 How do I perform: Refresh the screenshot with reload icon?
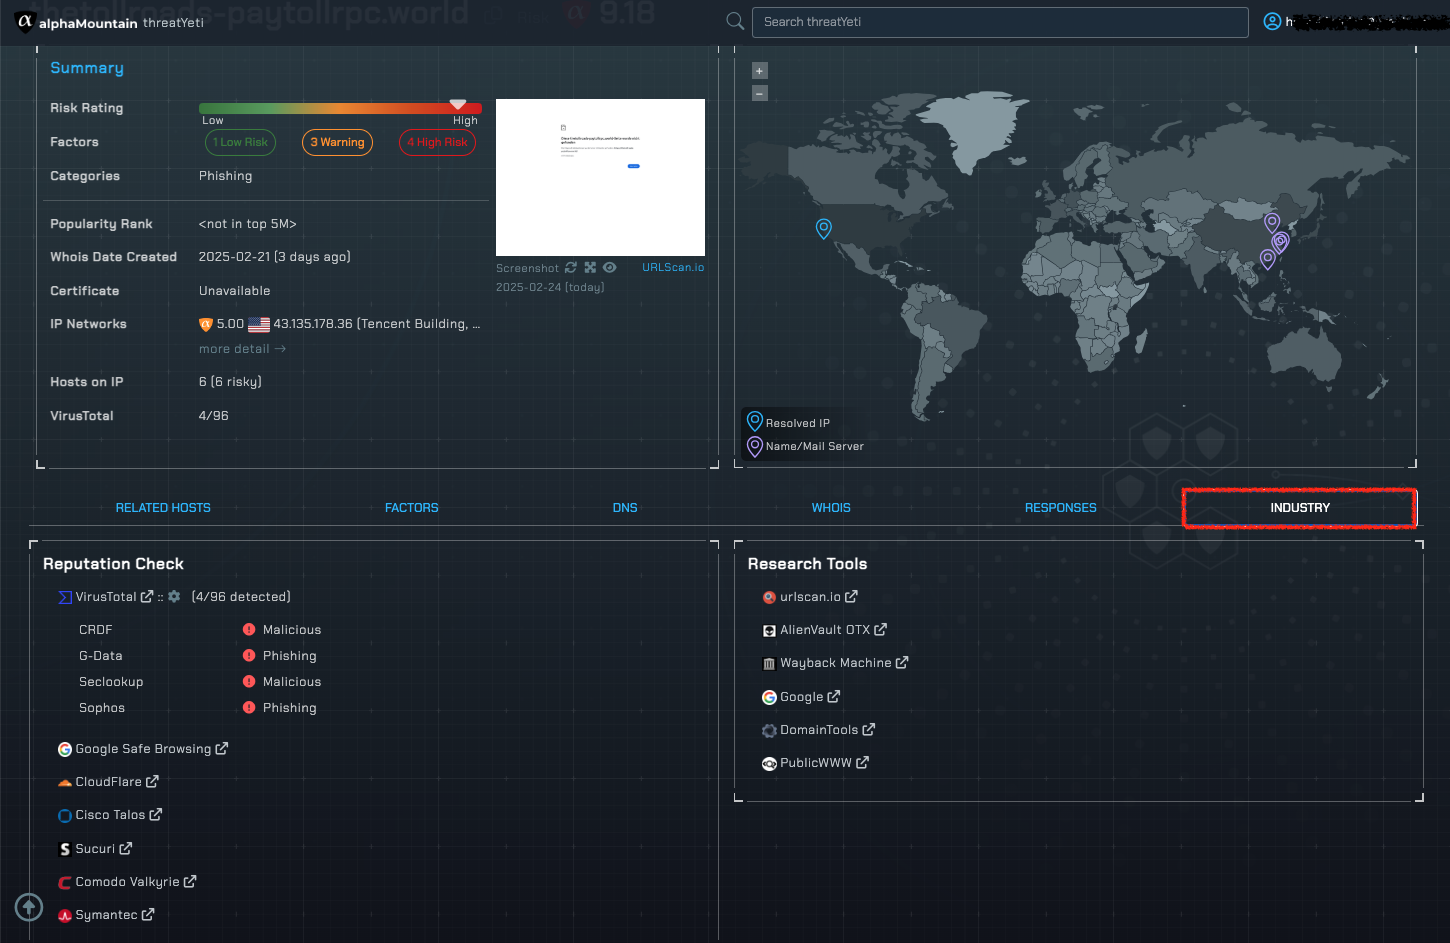coord(571,268)
